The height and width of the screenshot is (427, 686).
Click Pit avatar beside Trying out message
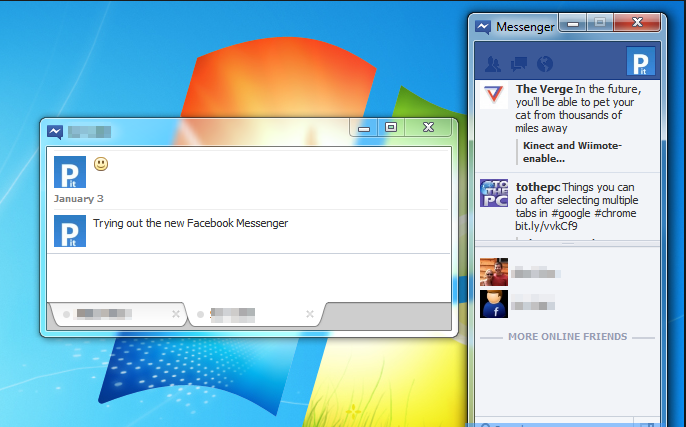click(x=70, y=231)
